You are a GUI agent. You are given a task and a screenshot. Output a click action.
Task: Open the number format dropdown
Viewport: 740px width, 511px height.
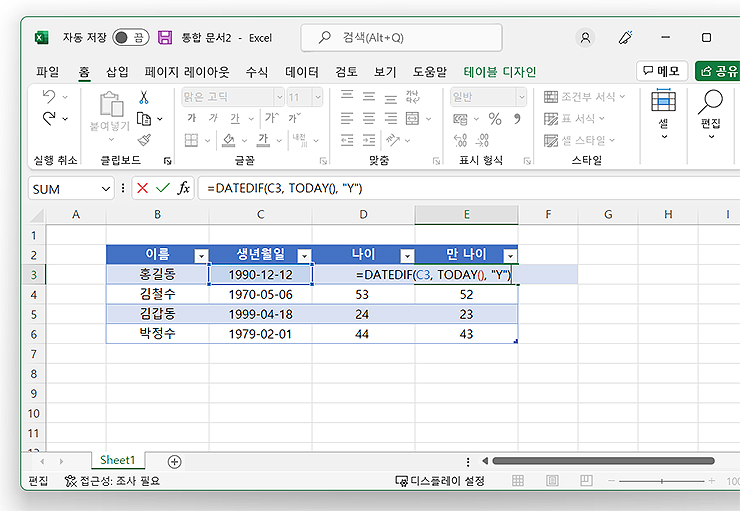(521, 97)
